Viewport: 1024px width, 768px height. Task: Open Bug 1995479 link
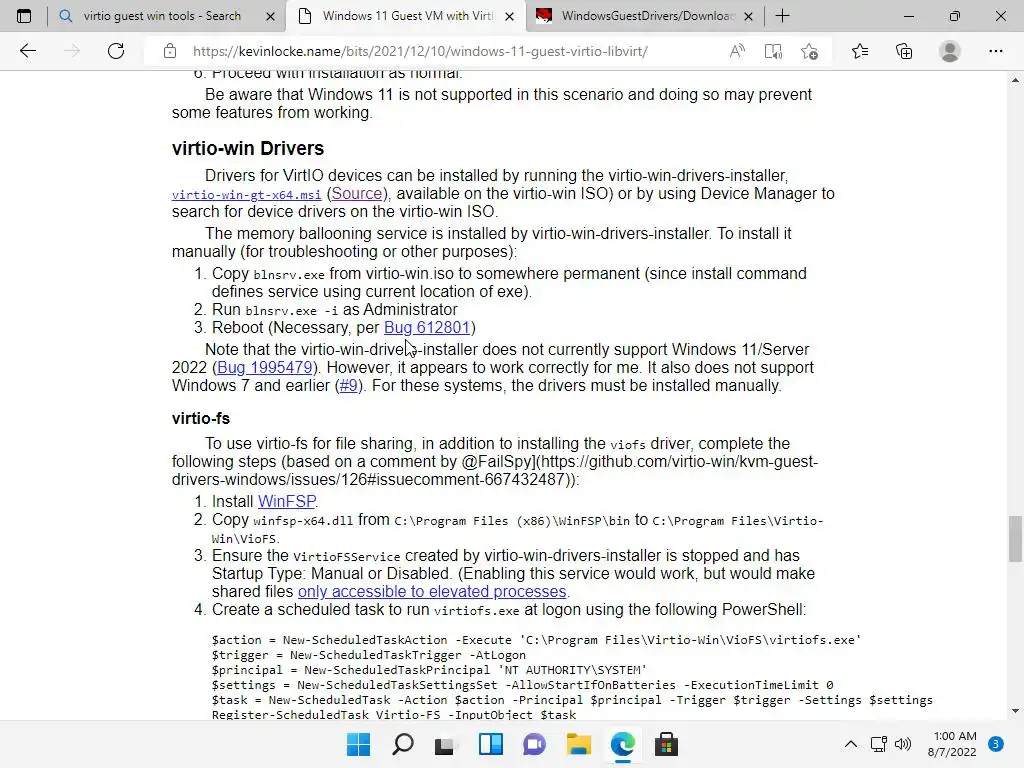(264, 367)
